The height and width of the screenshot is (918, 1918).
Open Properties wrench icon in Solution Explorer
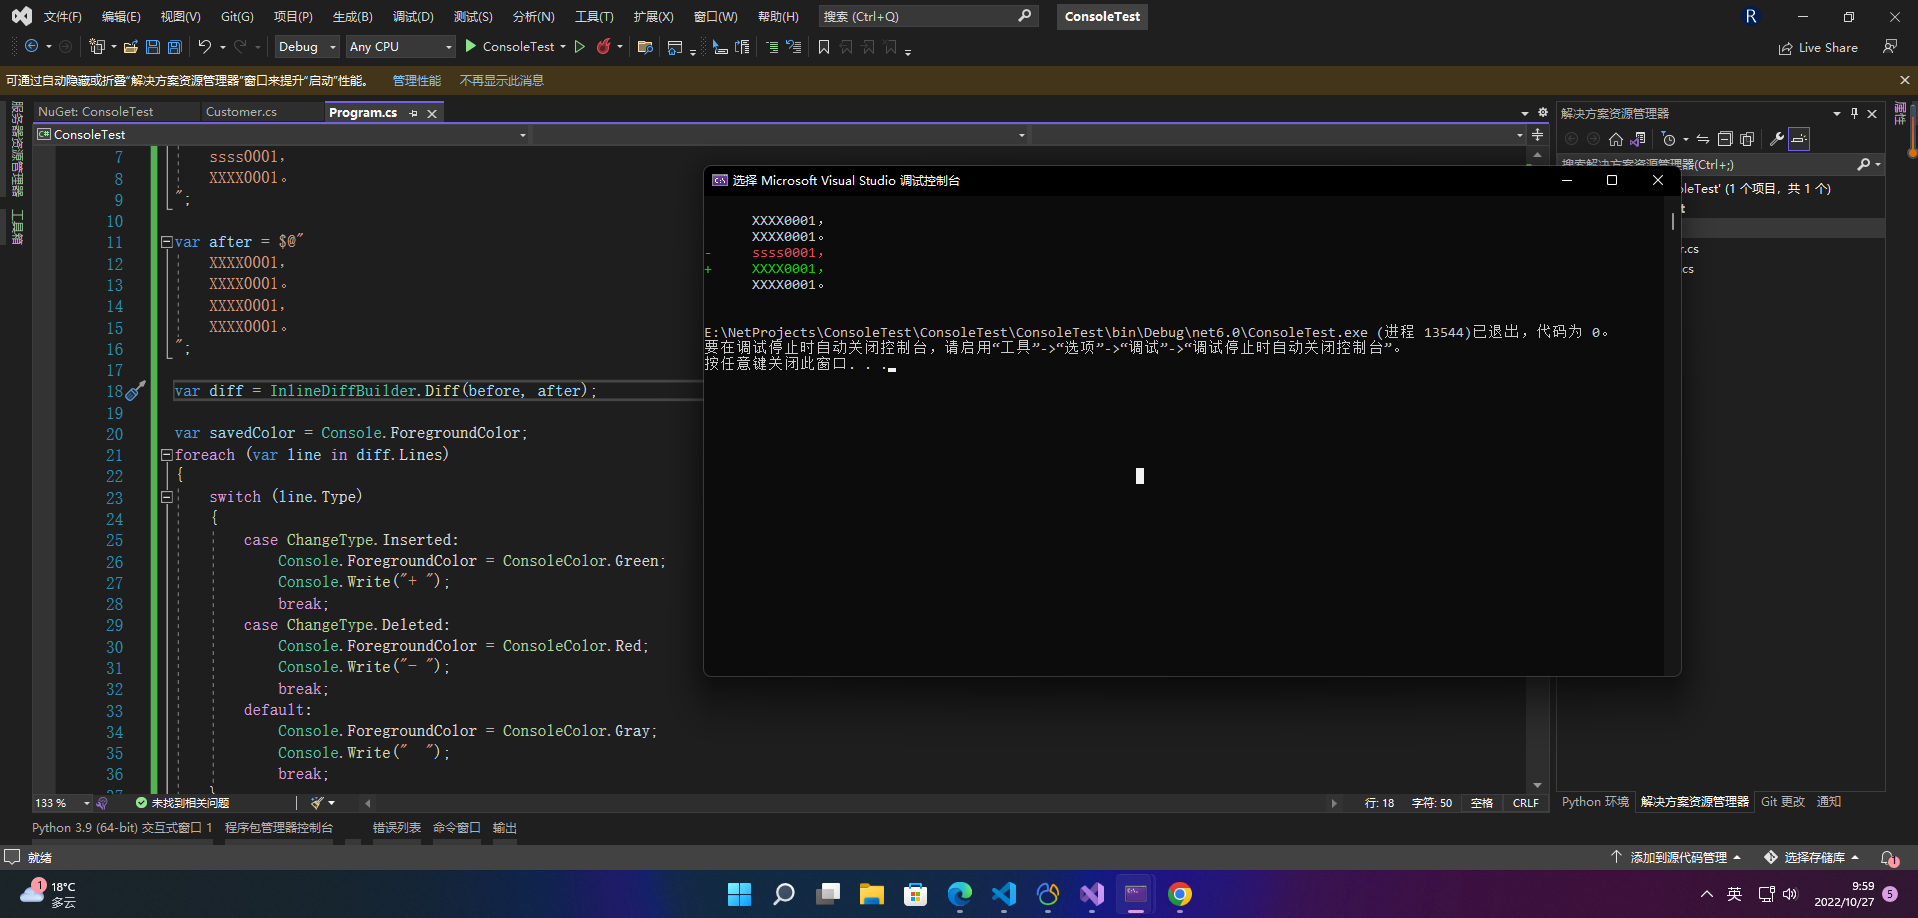pos(1777,139)
